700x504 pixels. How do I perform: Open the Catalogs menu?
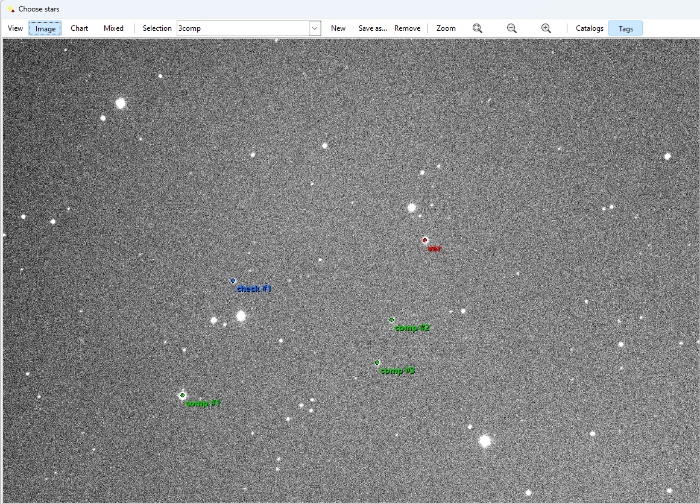(x=589, y=28)
